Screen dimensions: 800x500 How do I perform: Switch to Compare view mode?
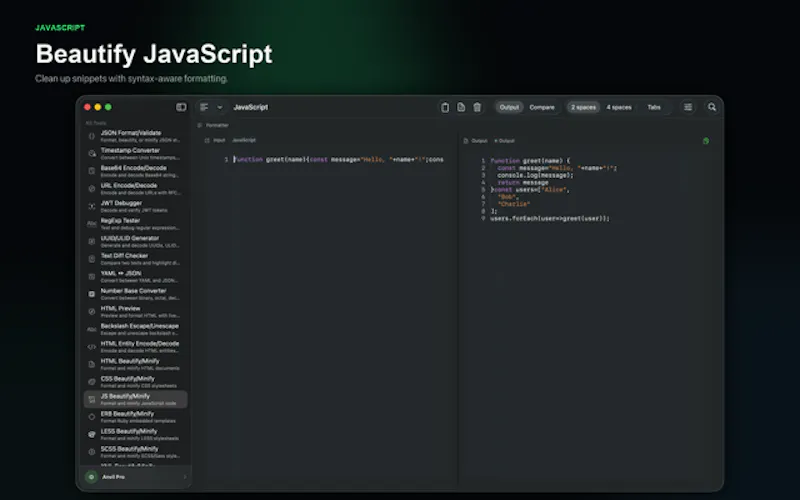pos(542,107)
